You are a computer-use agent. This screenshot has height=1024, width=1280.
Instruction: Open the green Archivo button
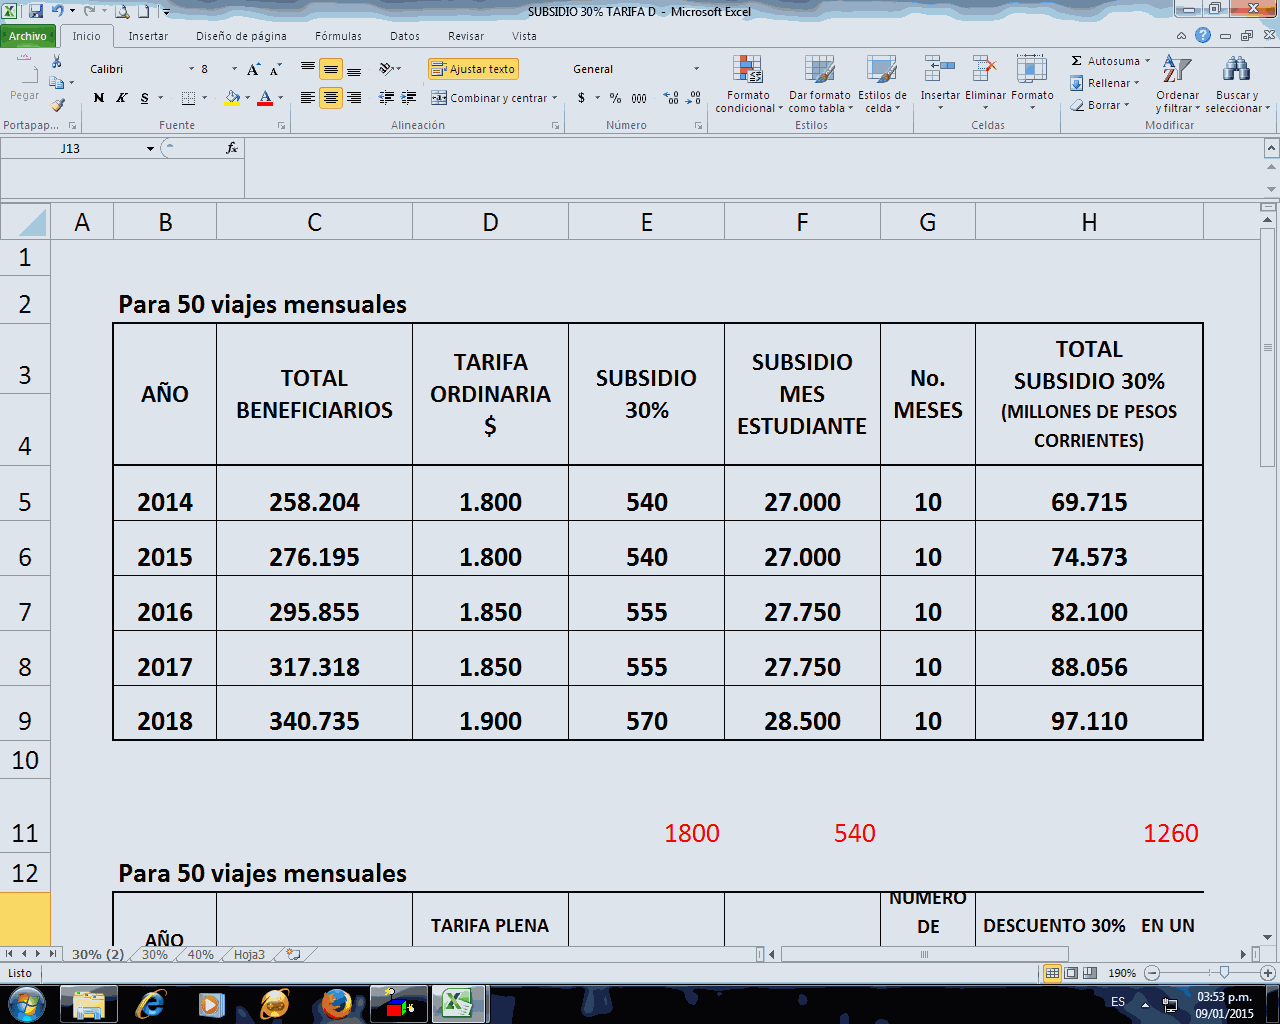pyautogui.click(x=28, y=36)
